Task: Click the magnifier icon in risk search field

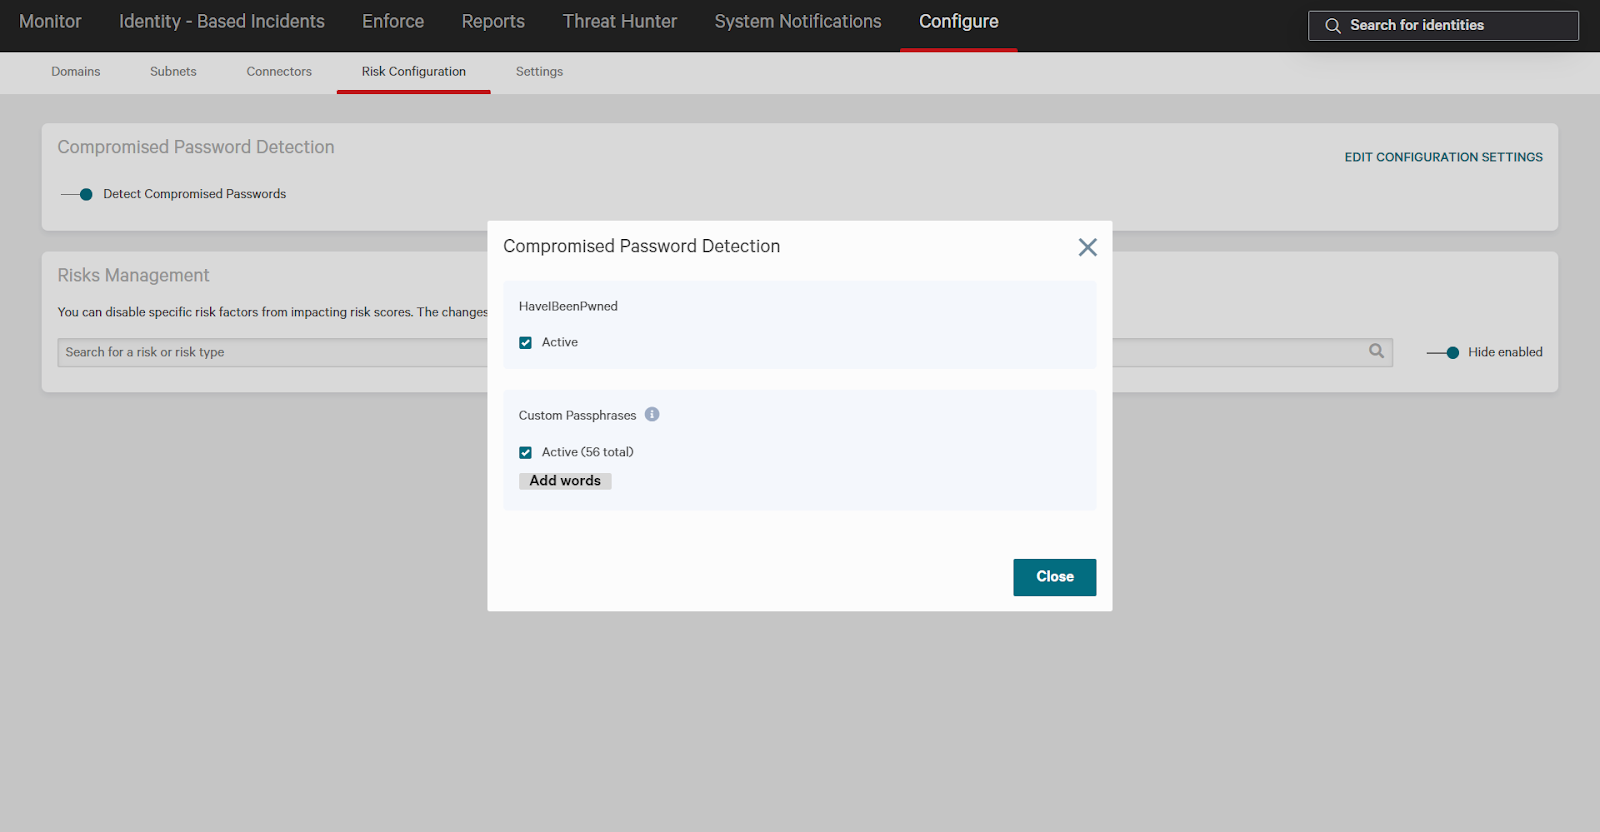Action: pos(1377,351)
